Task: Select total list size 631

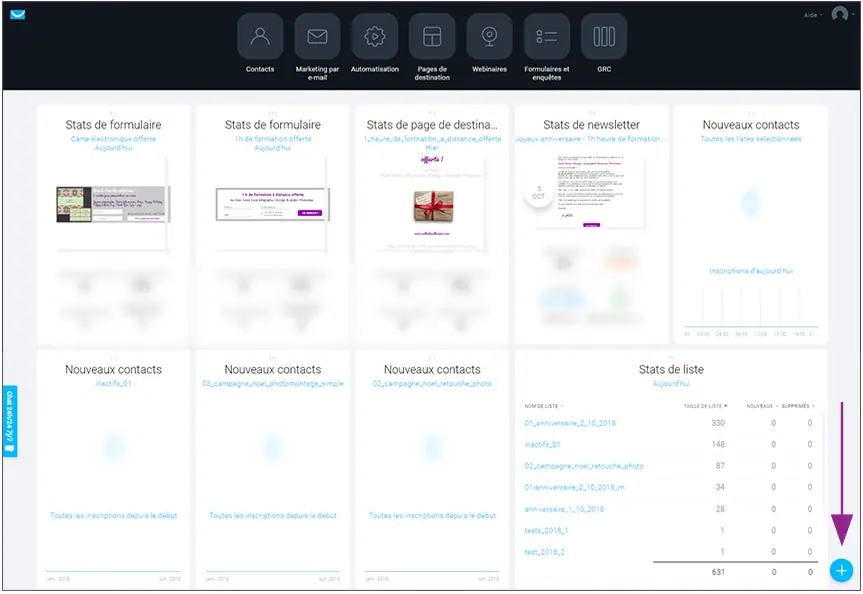Action: pos(718,572)
